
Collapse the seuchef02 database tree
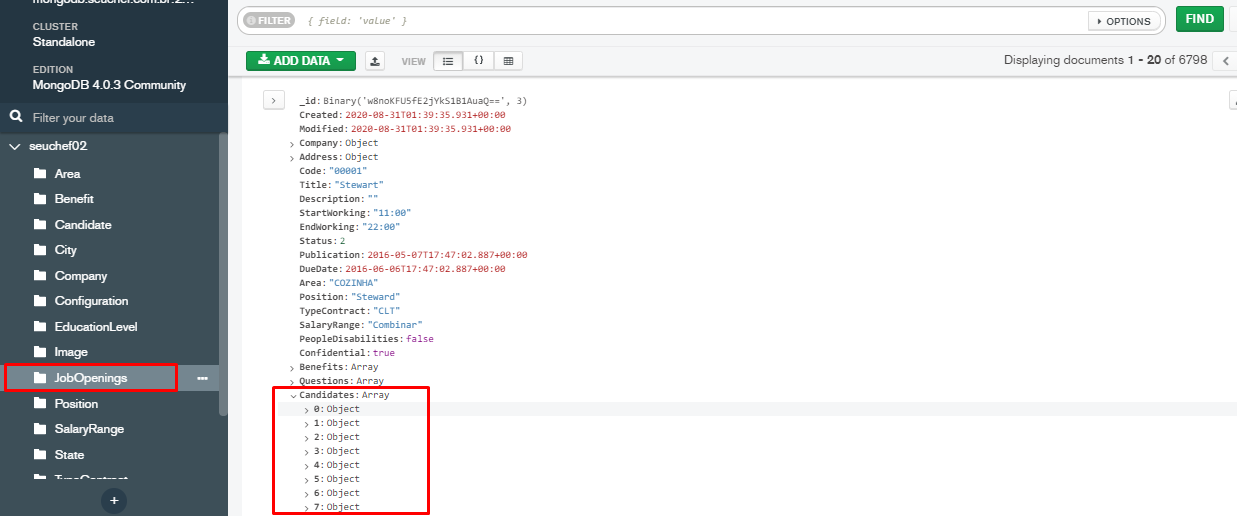(15, 147)
